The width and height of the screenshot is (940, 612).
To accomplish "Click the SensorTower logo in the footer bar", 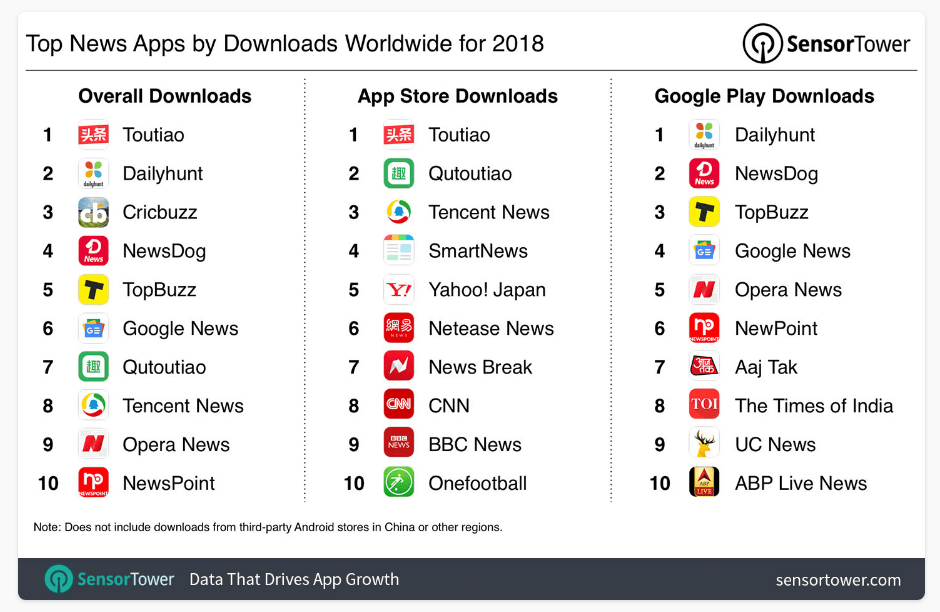I will (x=109, y=579).
